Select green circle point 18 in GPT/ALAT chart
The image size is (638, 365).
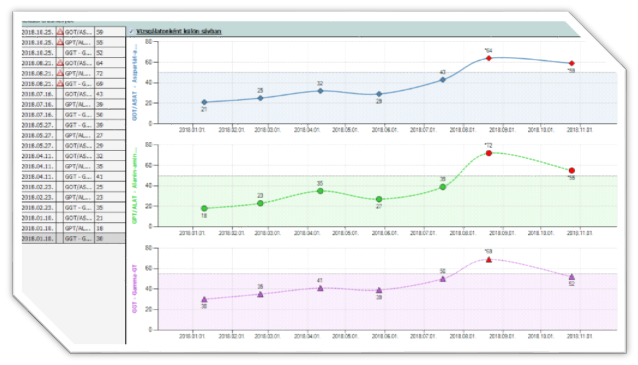tap(204, 208)
